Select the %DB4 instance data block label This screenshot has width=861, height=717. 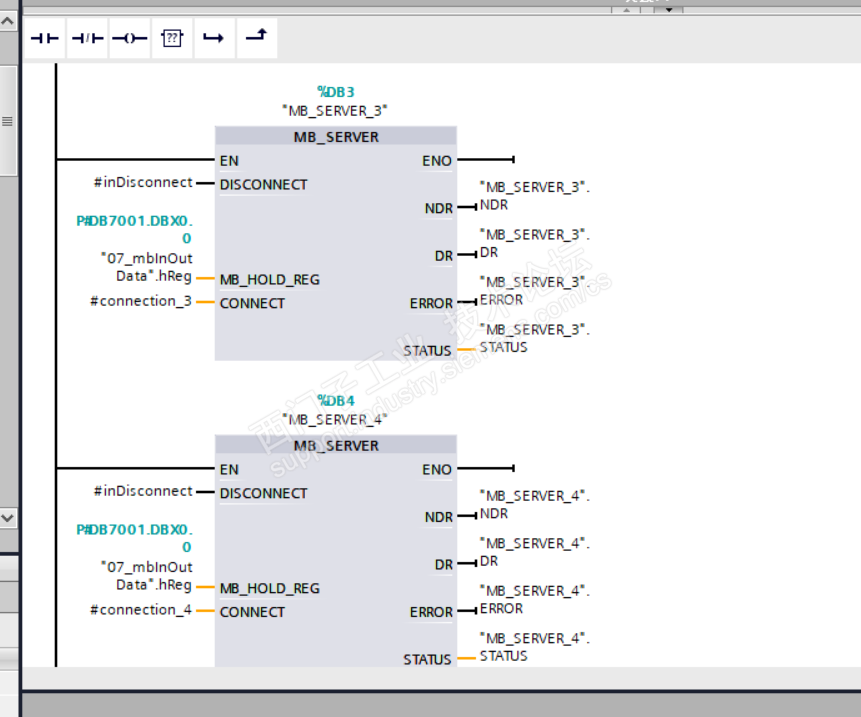[336, 401]
